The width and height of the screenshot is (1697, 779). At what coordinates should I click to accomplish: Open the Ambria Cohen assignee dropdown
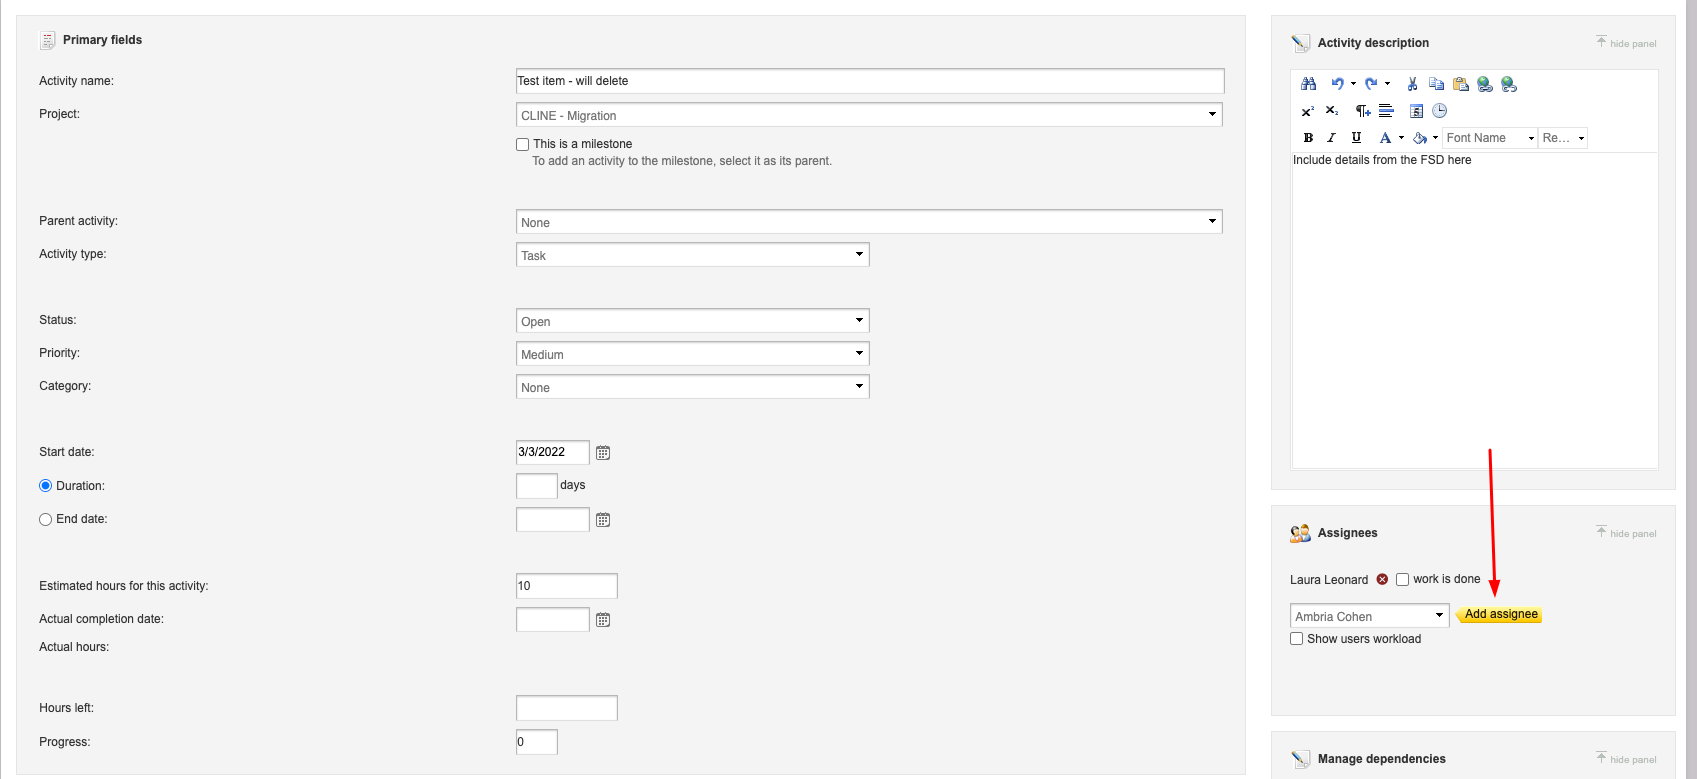(x=1370, y=616)
